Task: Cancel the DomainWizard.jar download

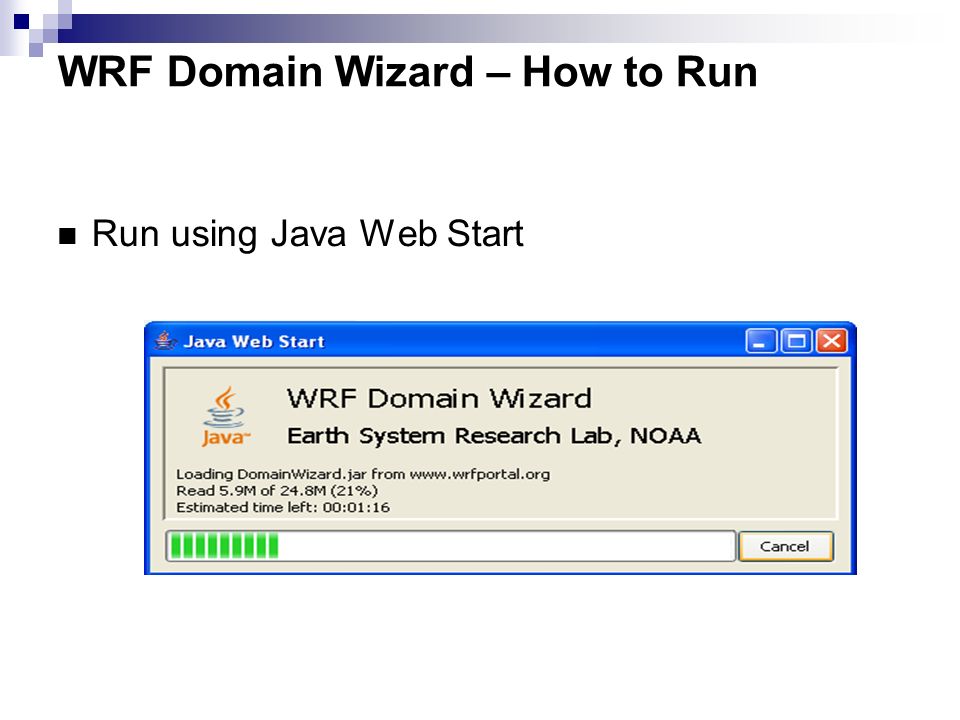Action: click(786, 546)
